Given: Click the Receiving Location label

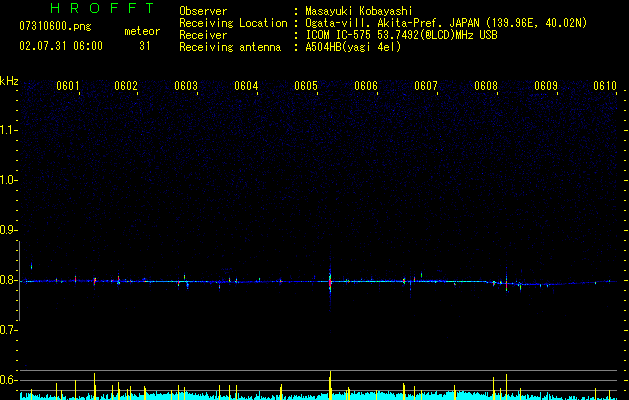Looking at the screenshot, I should (x=233, y=23).
